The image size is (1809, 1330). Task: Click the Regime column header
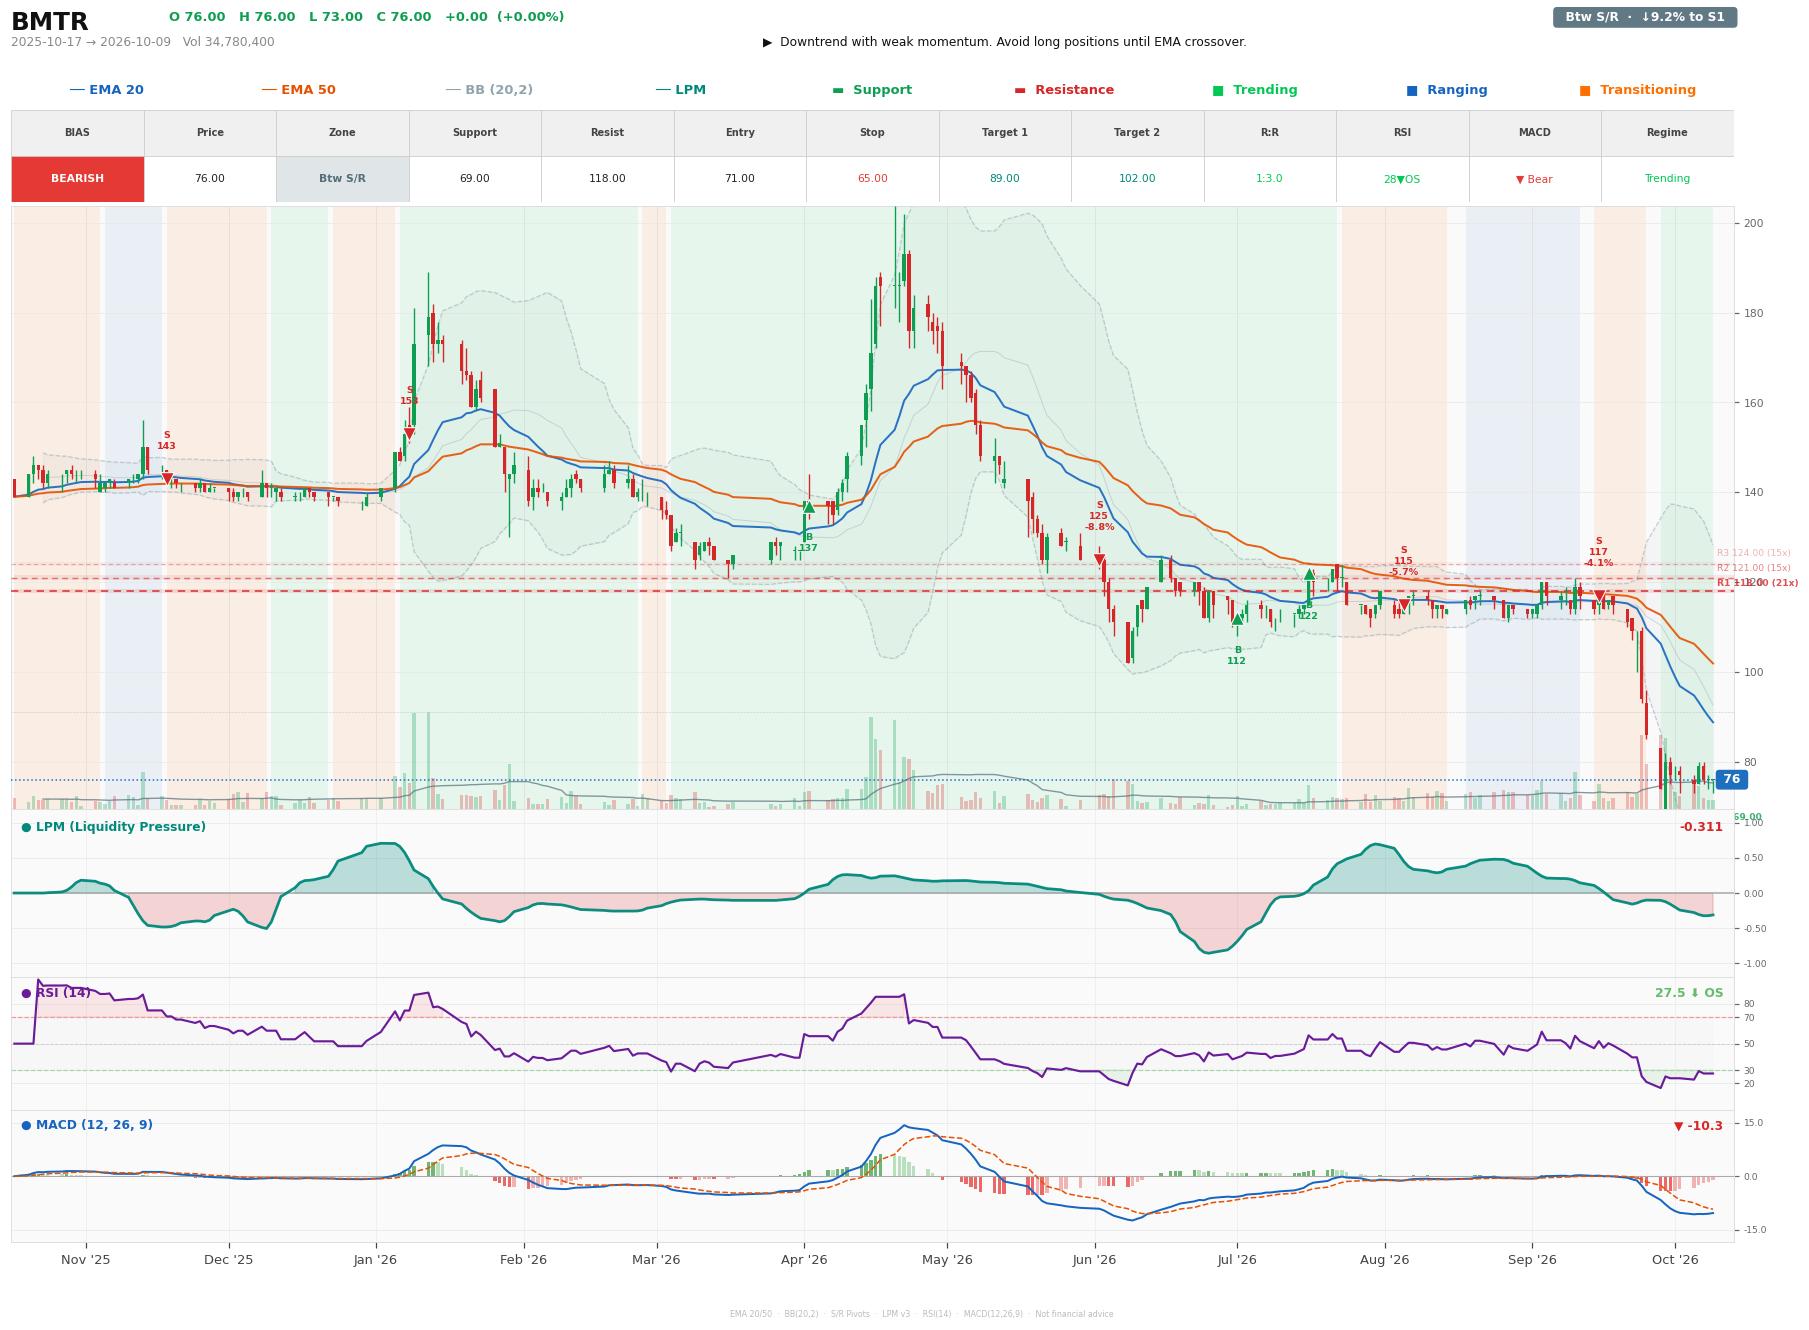click(x=1667, y=133)
